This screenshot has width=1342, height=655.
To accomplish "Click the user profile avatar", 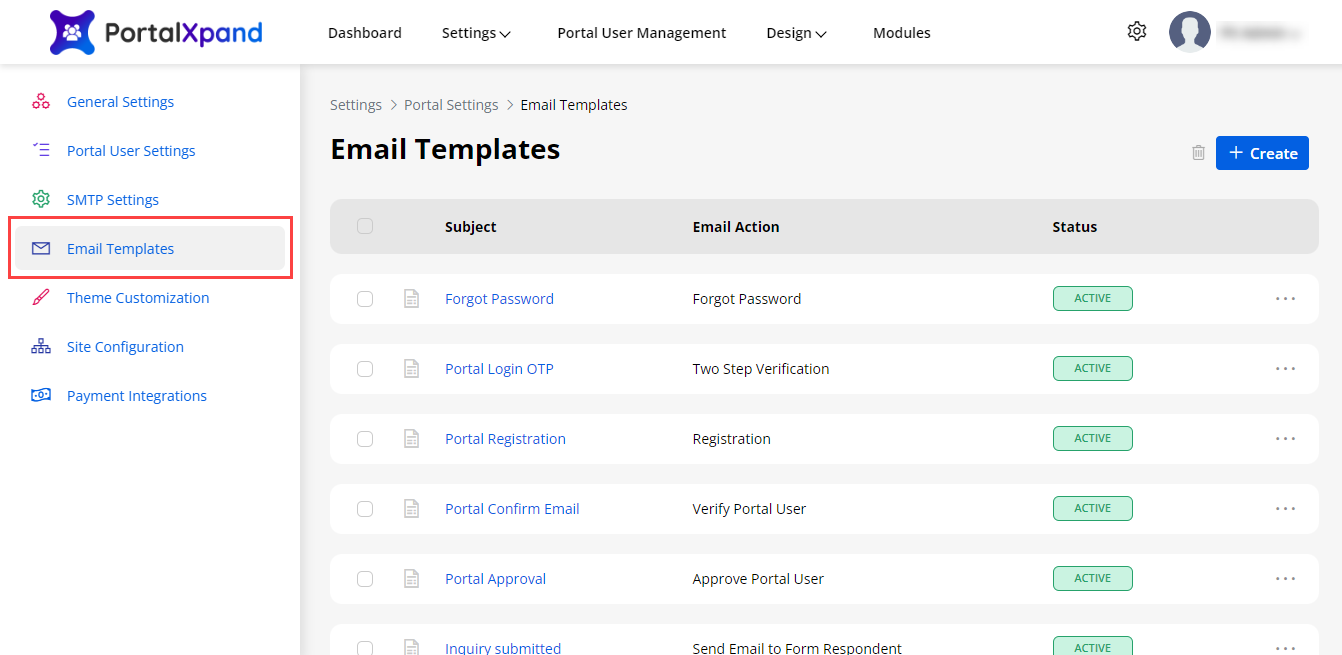I will 1189,32.
